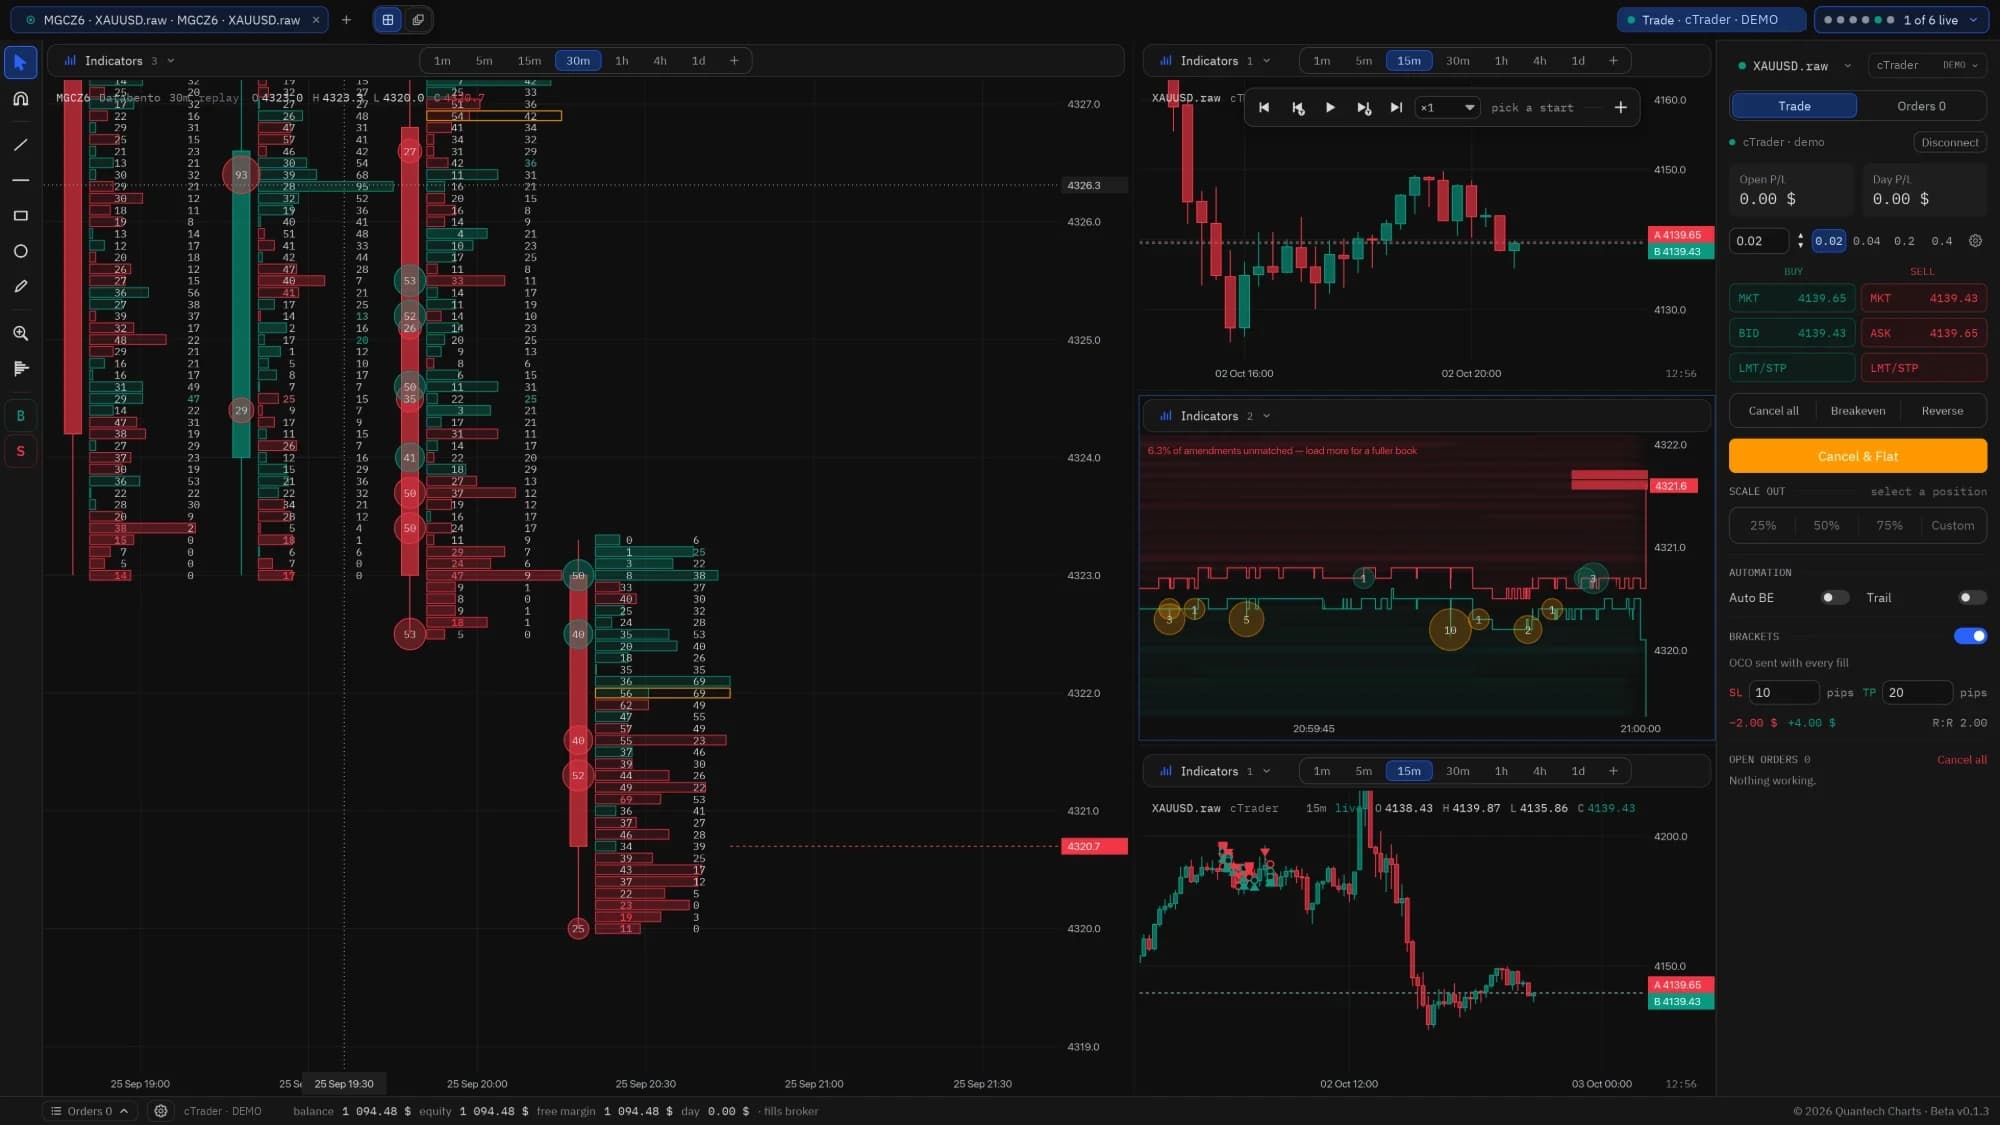This screenshot has width=2000, height=1125.
Task: Click the pop-out window layout icon
Action: (418, 20)
